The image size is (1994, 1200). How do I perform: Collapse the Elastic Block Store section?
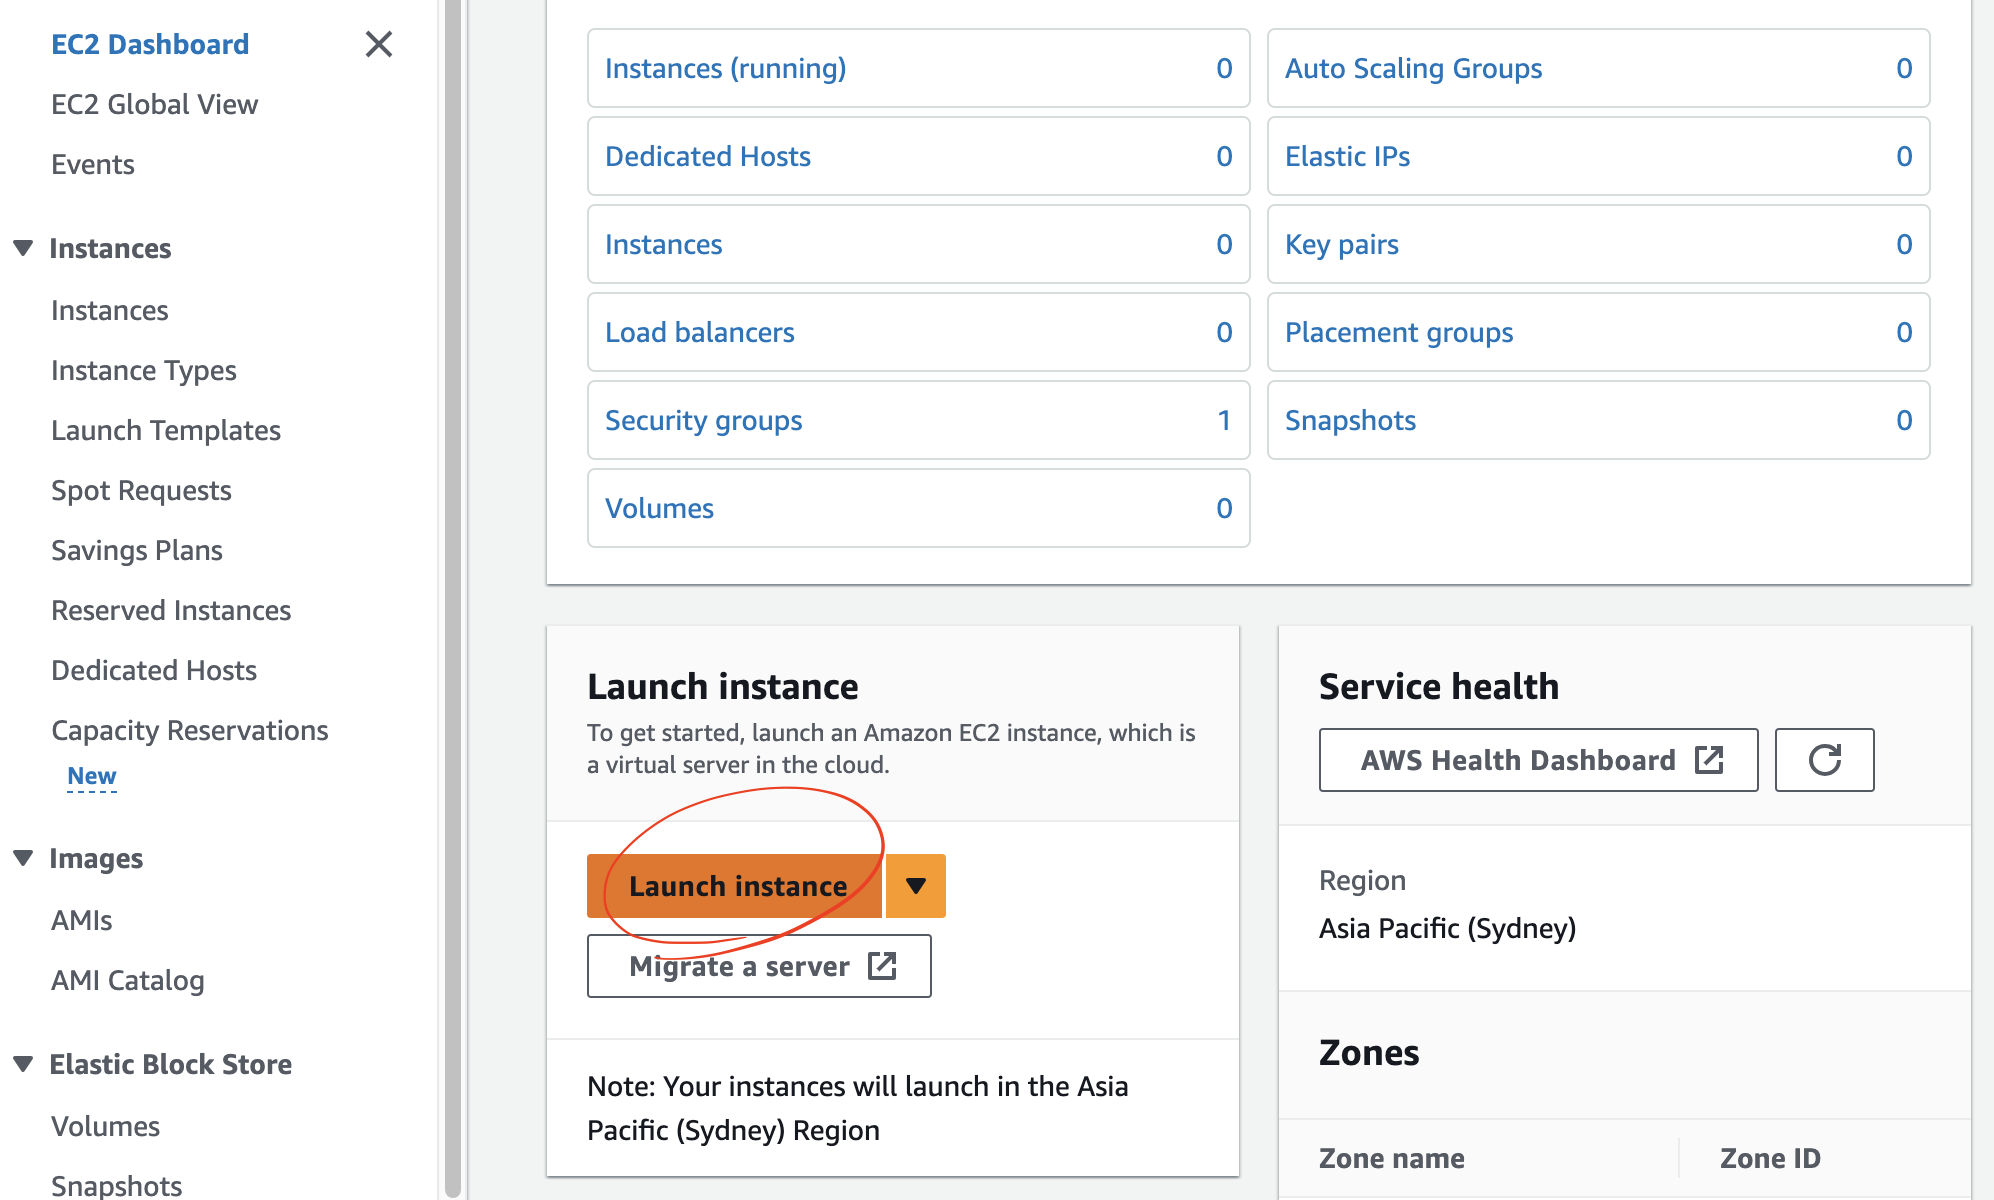tap(24, 1064)
